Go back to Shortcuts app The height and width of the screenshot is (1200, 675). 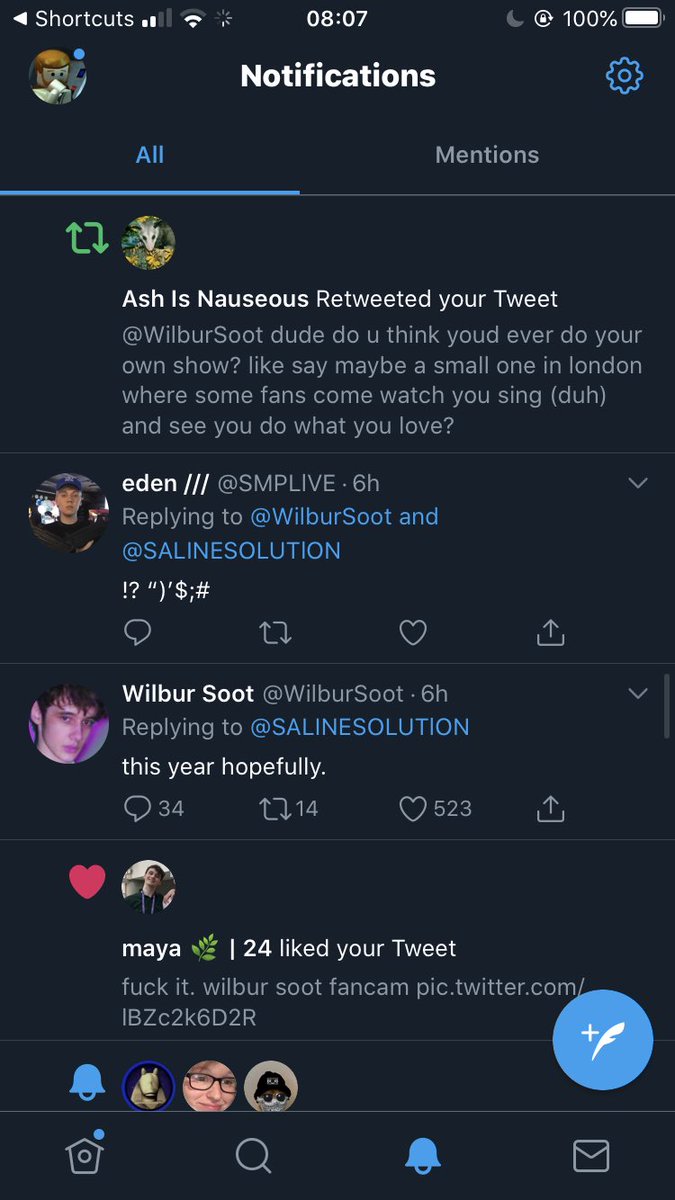tap(73, 18)
